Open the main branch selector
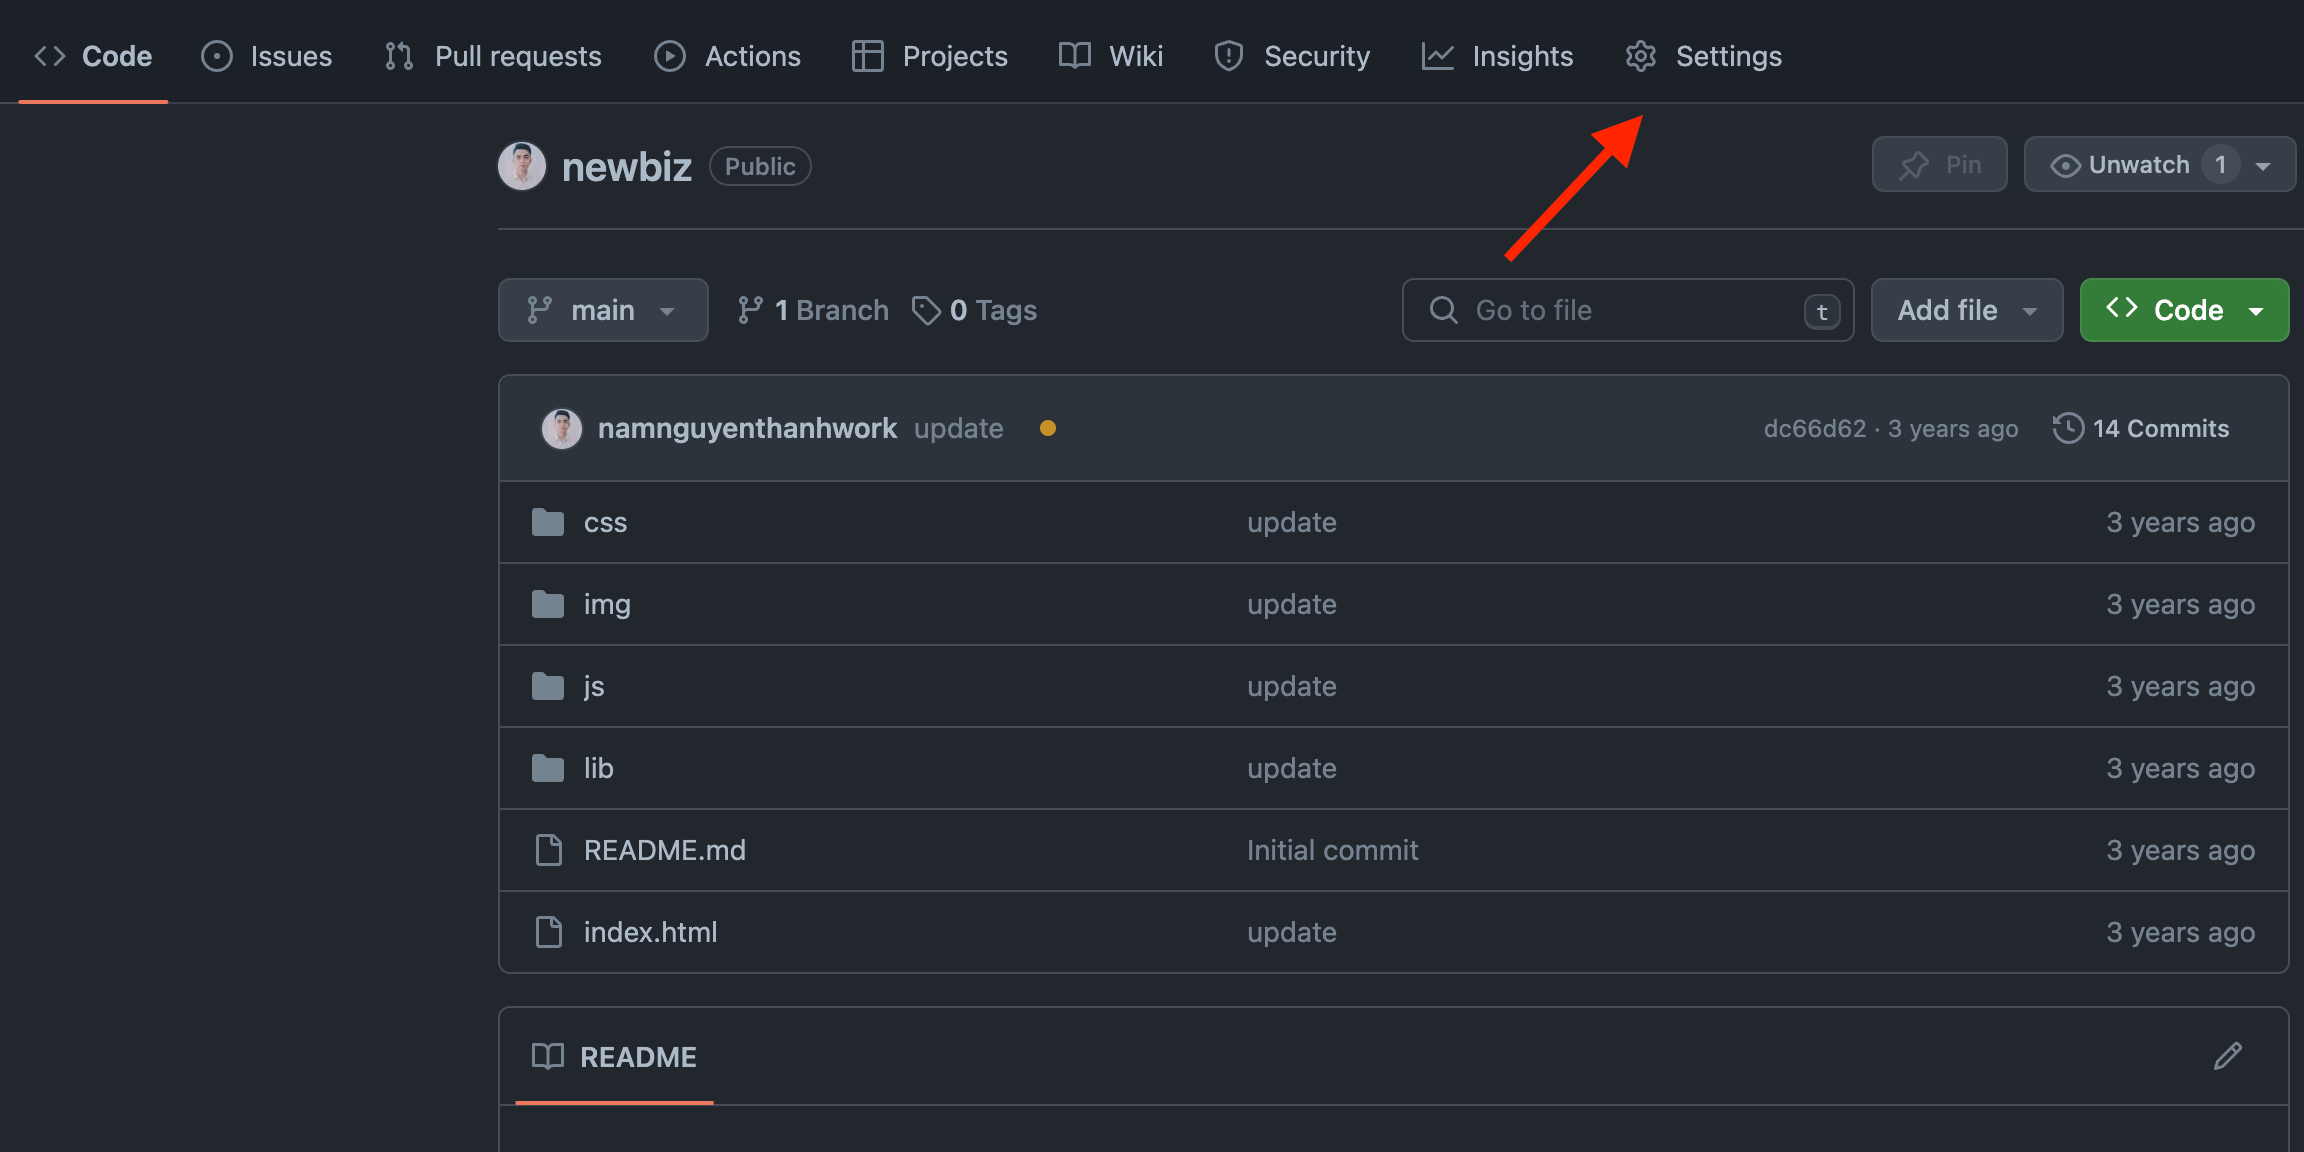Image resolution: width=2304 pixels, height=1152 pixels. pos(603,310)
